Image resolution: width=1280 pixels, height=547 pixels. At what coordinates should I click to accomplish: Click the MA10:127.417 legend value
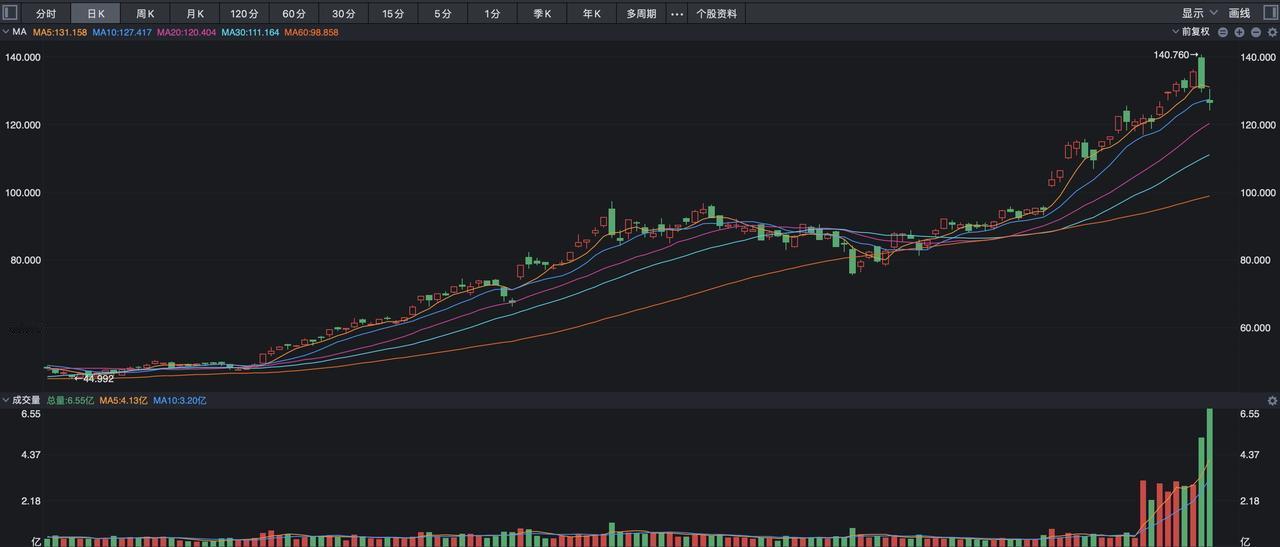pos(122,33)
